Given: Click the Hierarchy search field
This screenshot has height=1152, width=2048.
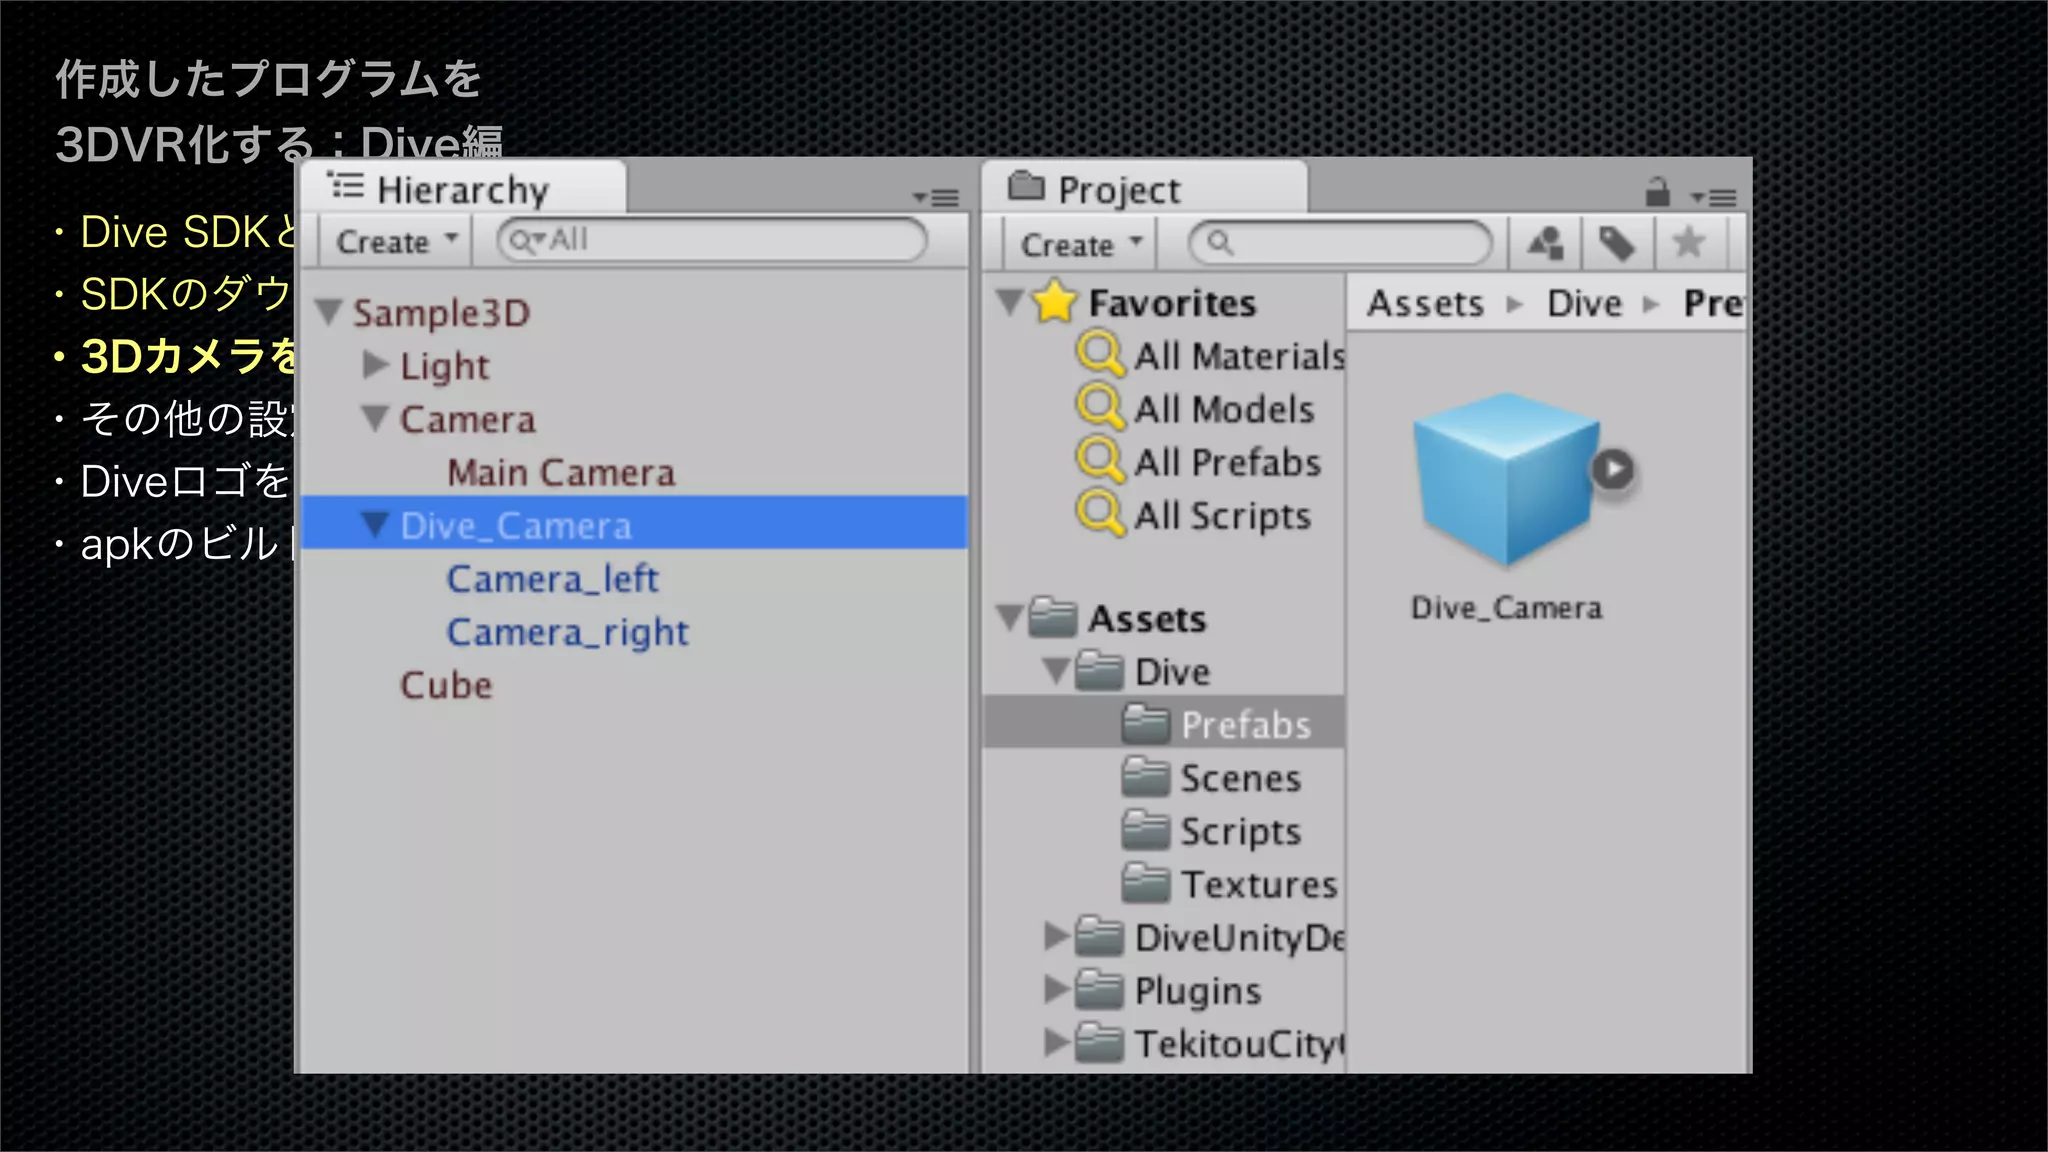Looking at the screenshot, I should click(x=712, y=240).
